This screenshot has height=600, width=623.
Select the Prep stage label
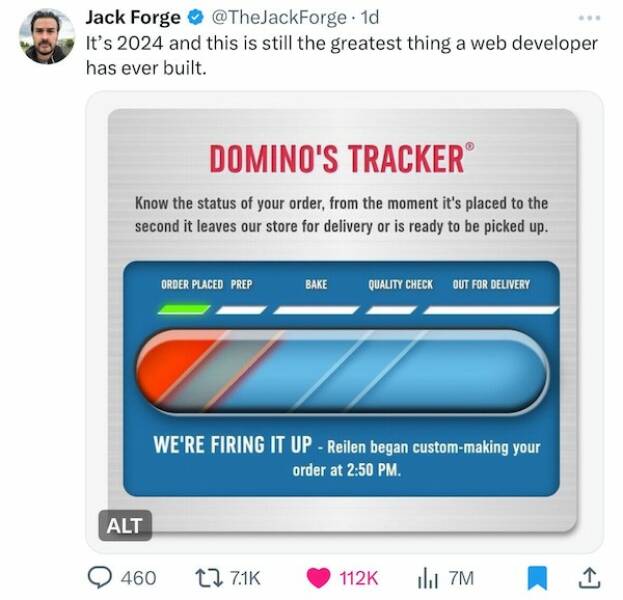[242, 285]
